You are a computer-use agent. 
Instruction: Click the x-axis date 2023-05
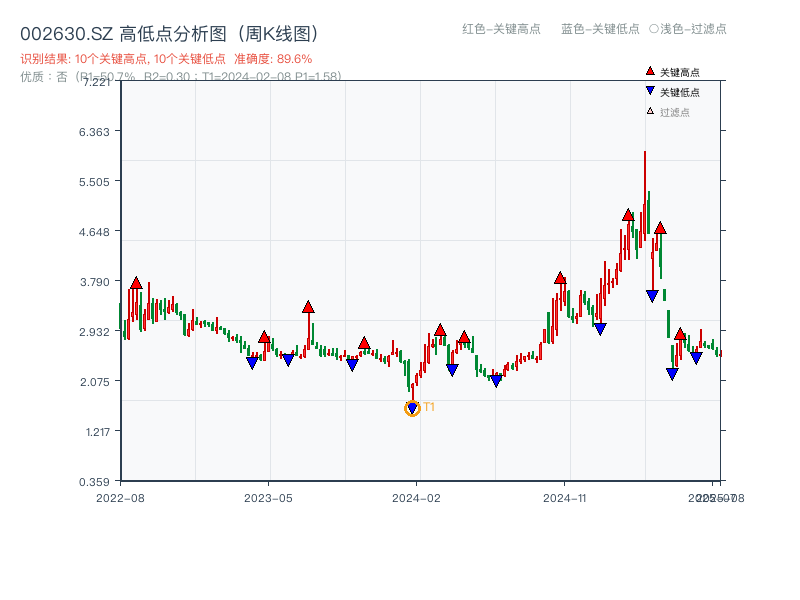click(x=268, y=498)
